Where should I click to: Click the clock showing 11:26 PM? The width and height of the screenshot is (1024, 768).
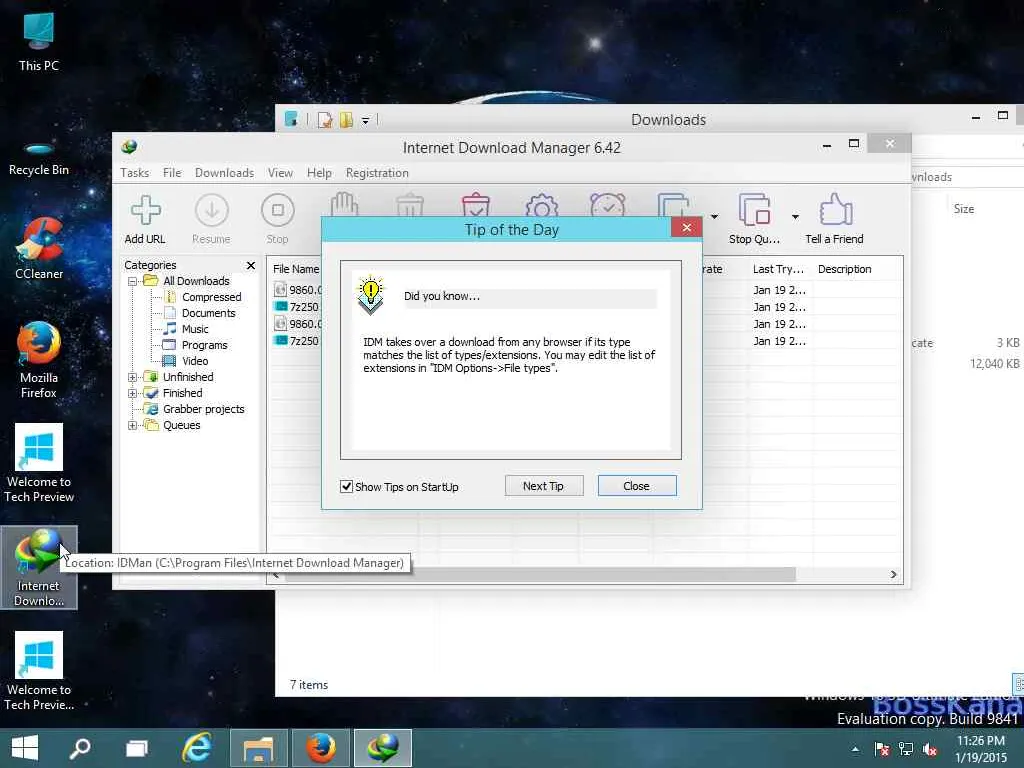[x=981, y=741]
